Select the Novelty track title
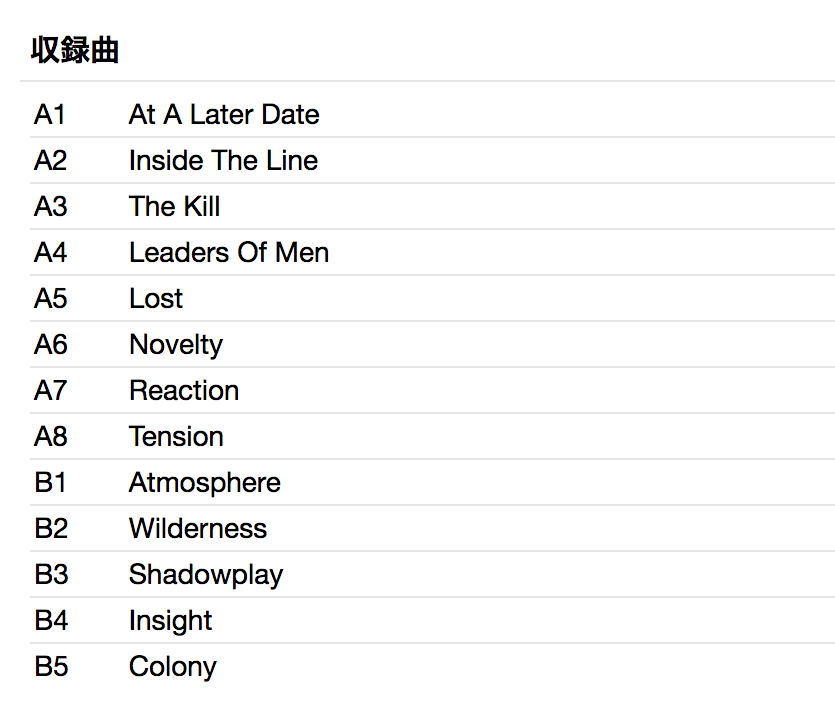Viewport: 835px width, 717px height. pos(176,345)
